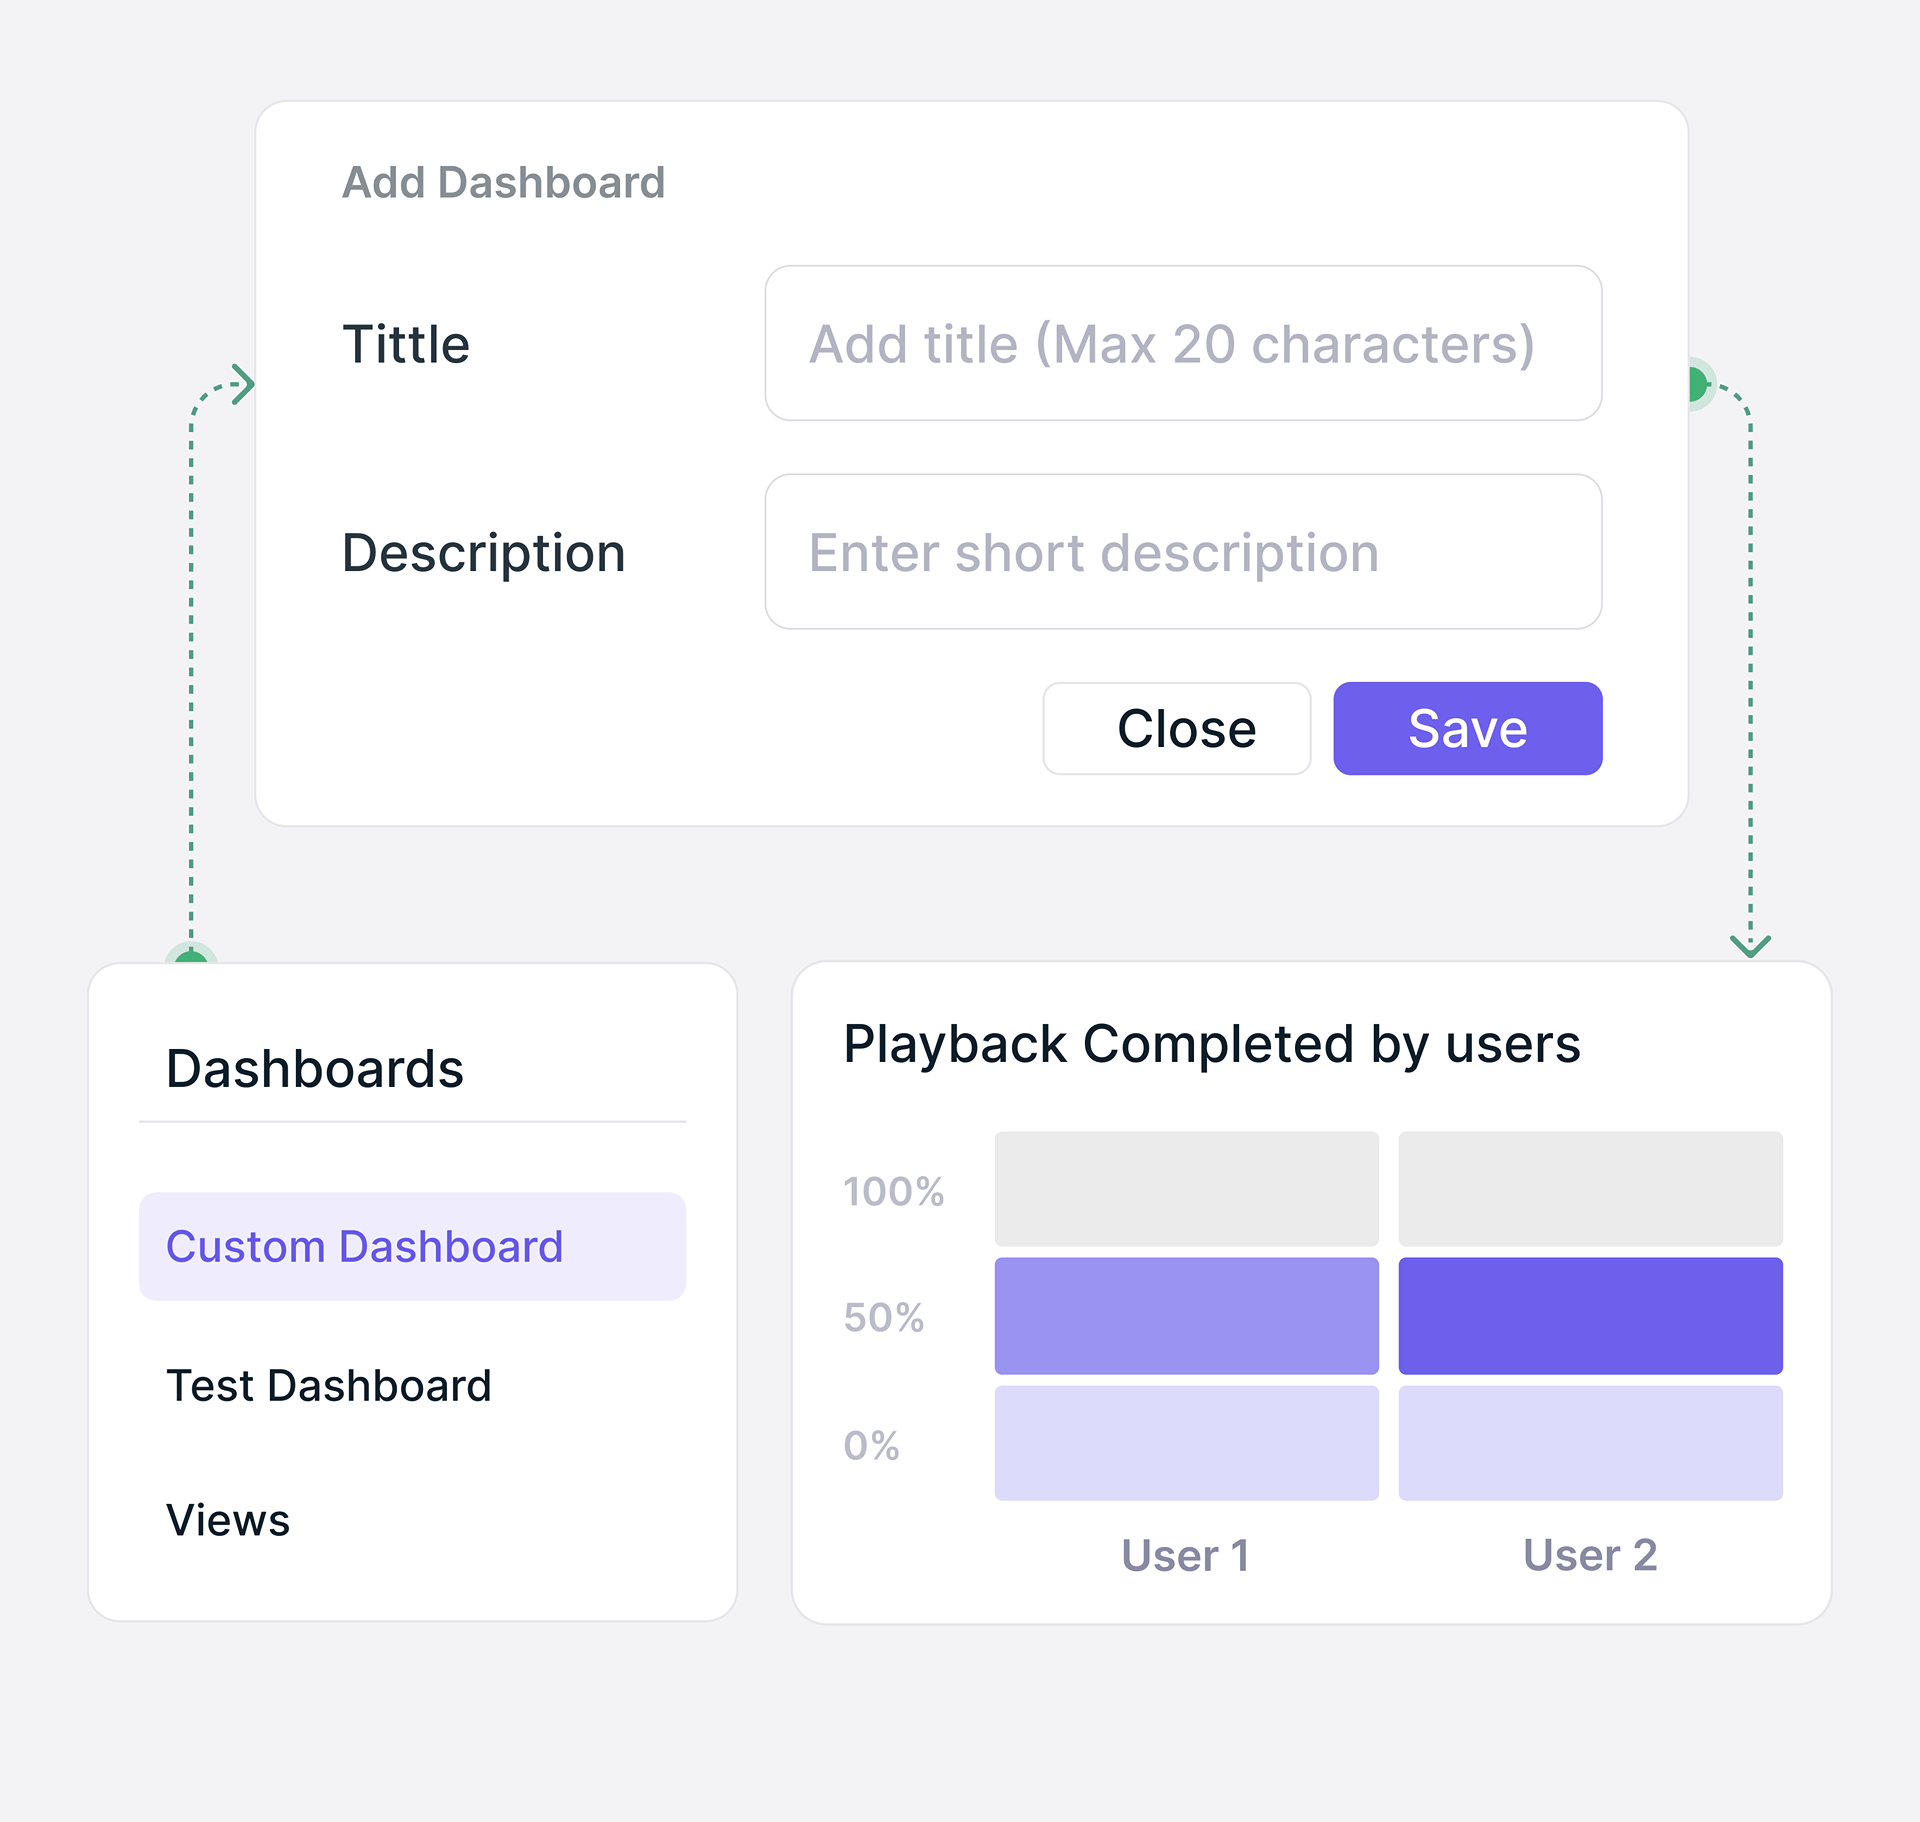Select User 2's dark purple 50% bar
Viewport: 1920px width, 1822px height.
click(x=1590, y=1316)
